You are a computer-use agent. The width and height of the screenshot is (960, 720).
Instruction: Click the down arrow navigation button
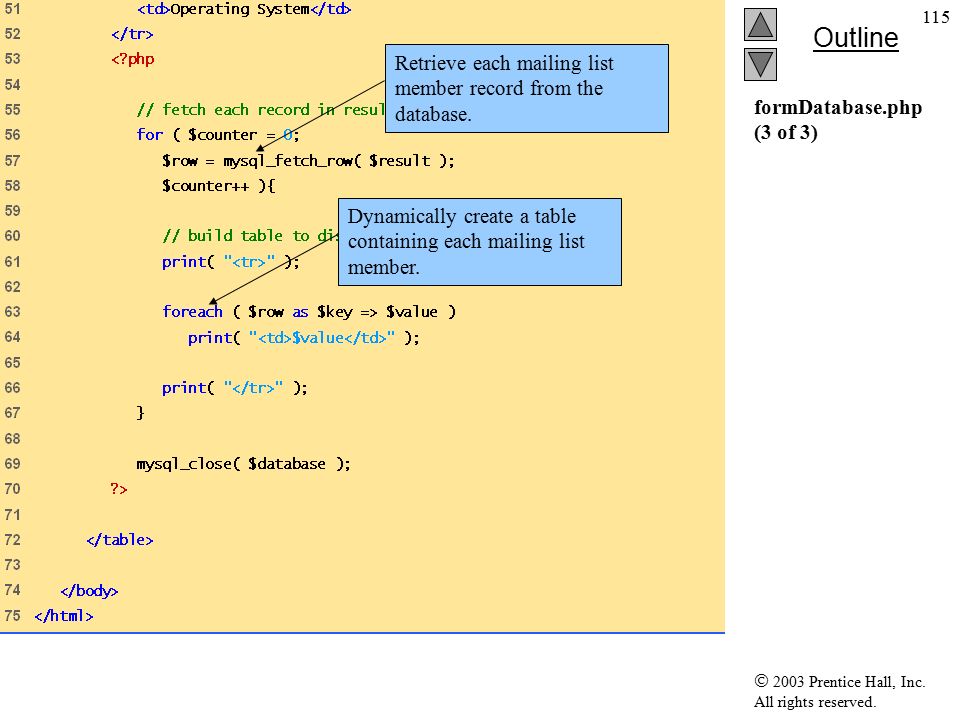tap(760, 64)
